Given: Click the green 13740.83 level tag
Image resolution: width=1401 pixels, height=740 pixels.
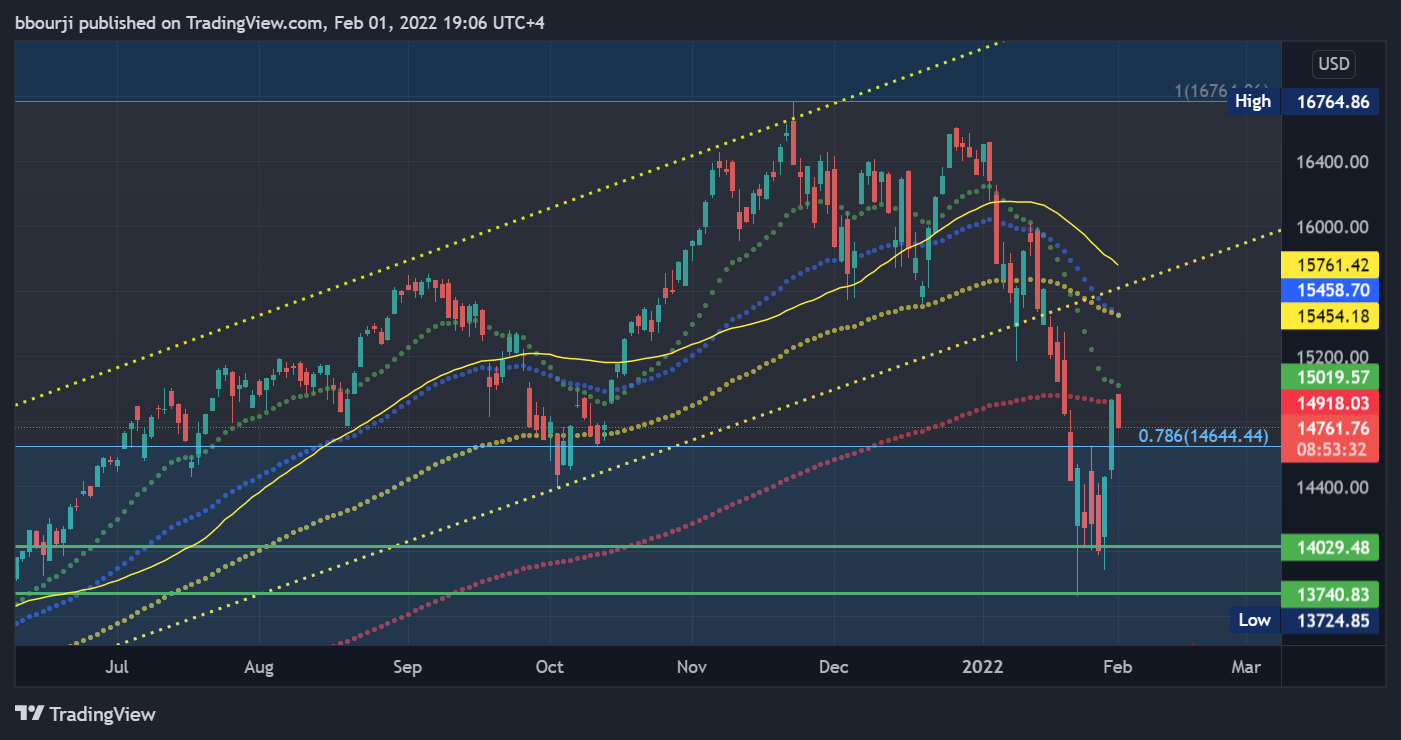Looking at the screenshot, I should pyautogui.click(x=1333, y=594).
